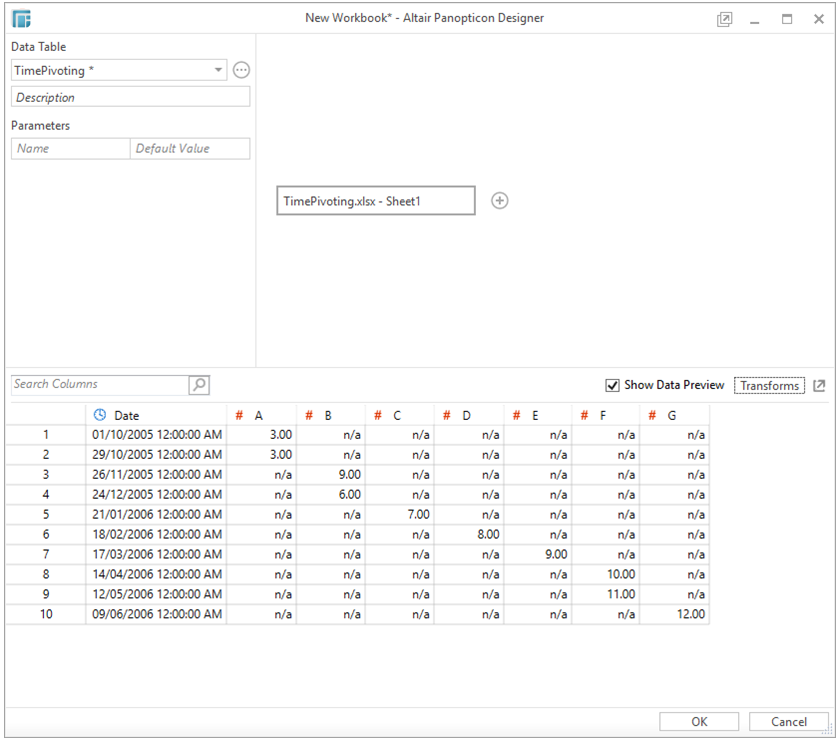
Task: Focus the Description input field
Action: pyautogui.click(x=130, y=97)
